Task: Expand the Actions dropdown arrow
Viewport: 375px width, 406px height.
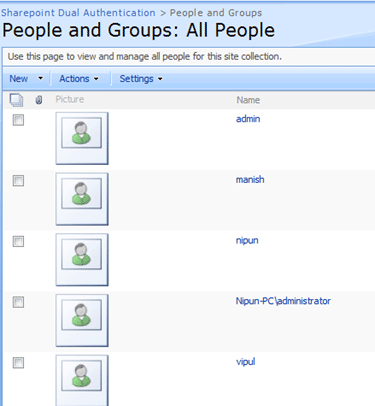Action: coord(96,79)
